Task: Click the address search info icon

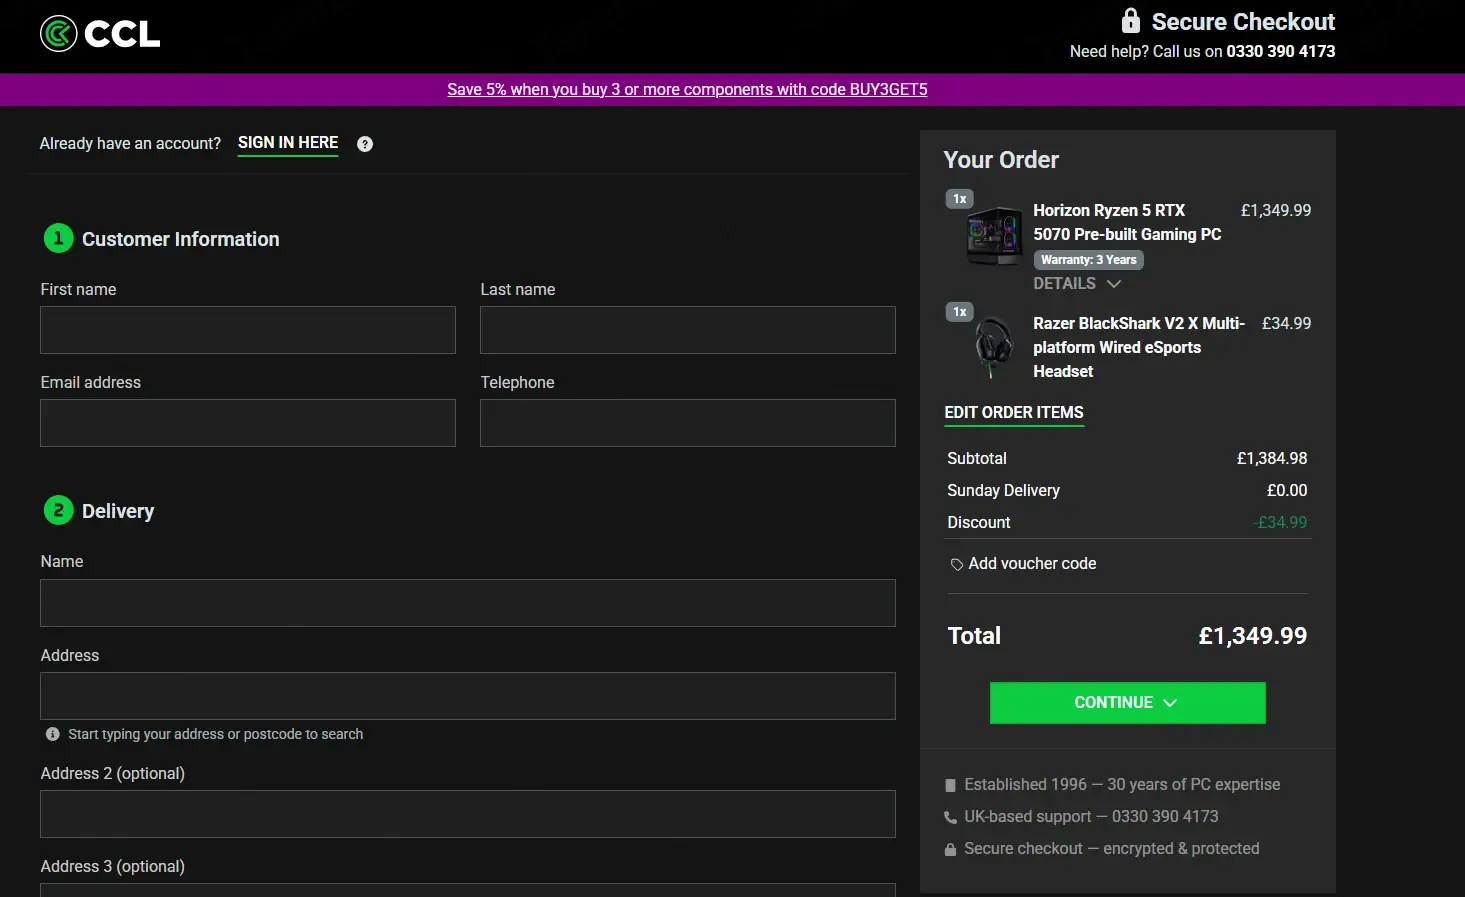Action: coord(53,734)
